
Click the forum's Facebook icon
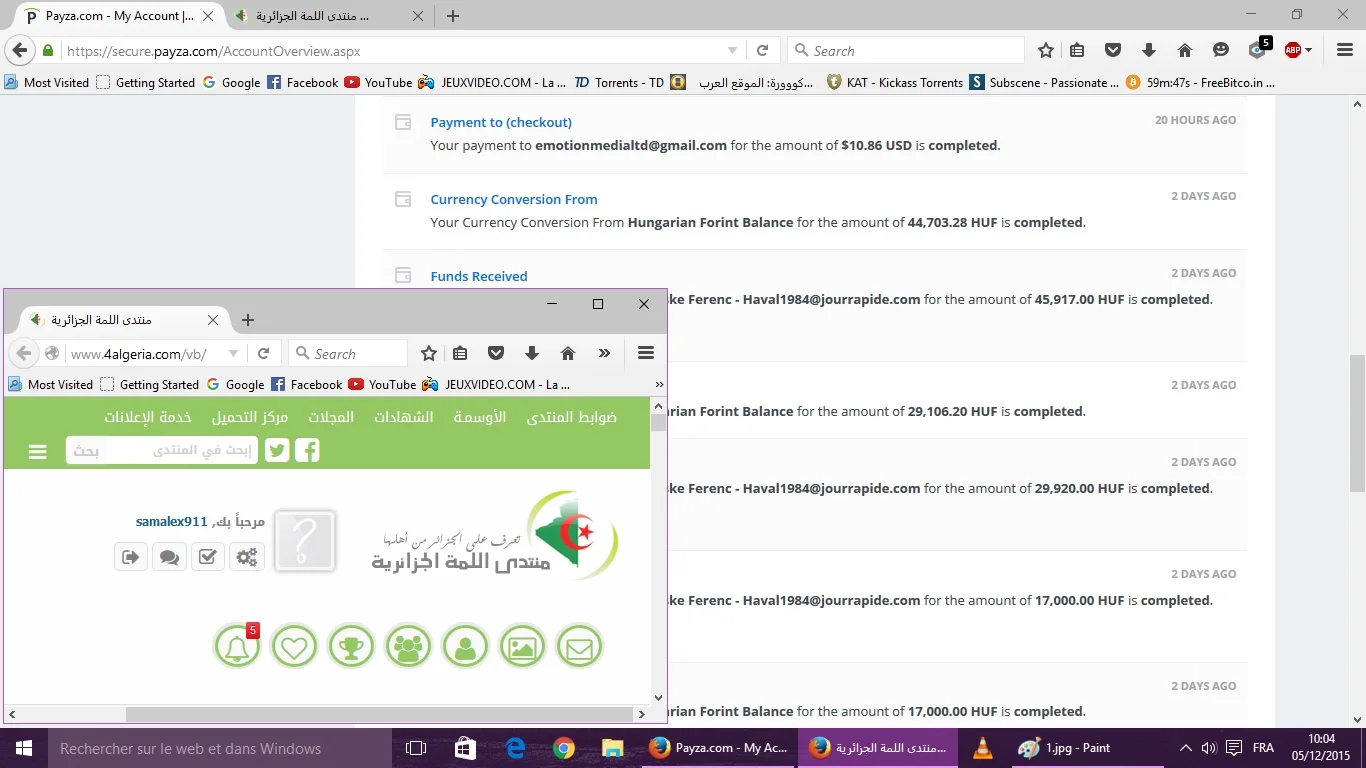(307, 451)
